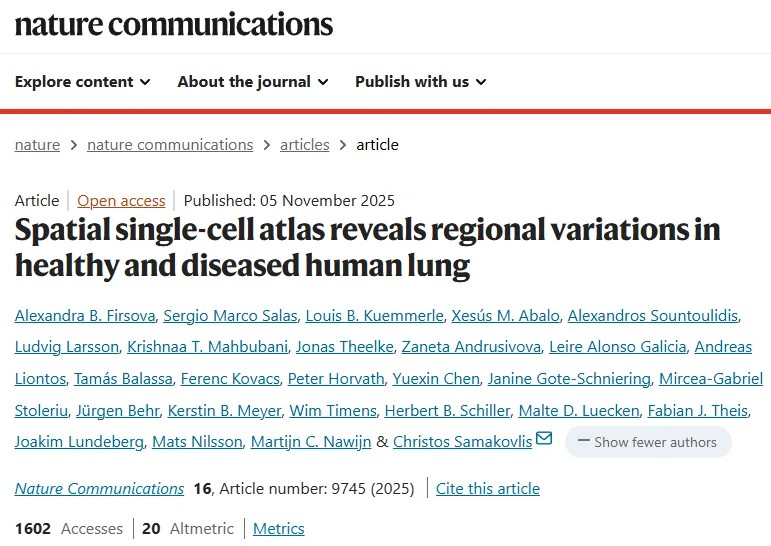
Task: Expand the Explore content menu
Action: 83,82
